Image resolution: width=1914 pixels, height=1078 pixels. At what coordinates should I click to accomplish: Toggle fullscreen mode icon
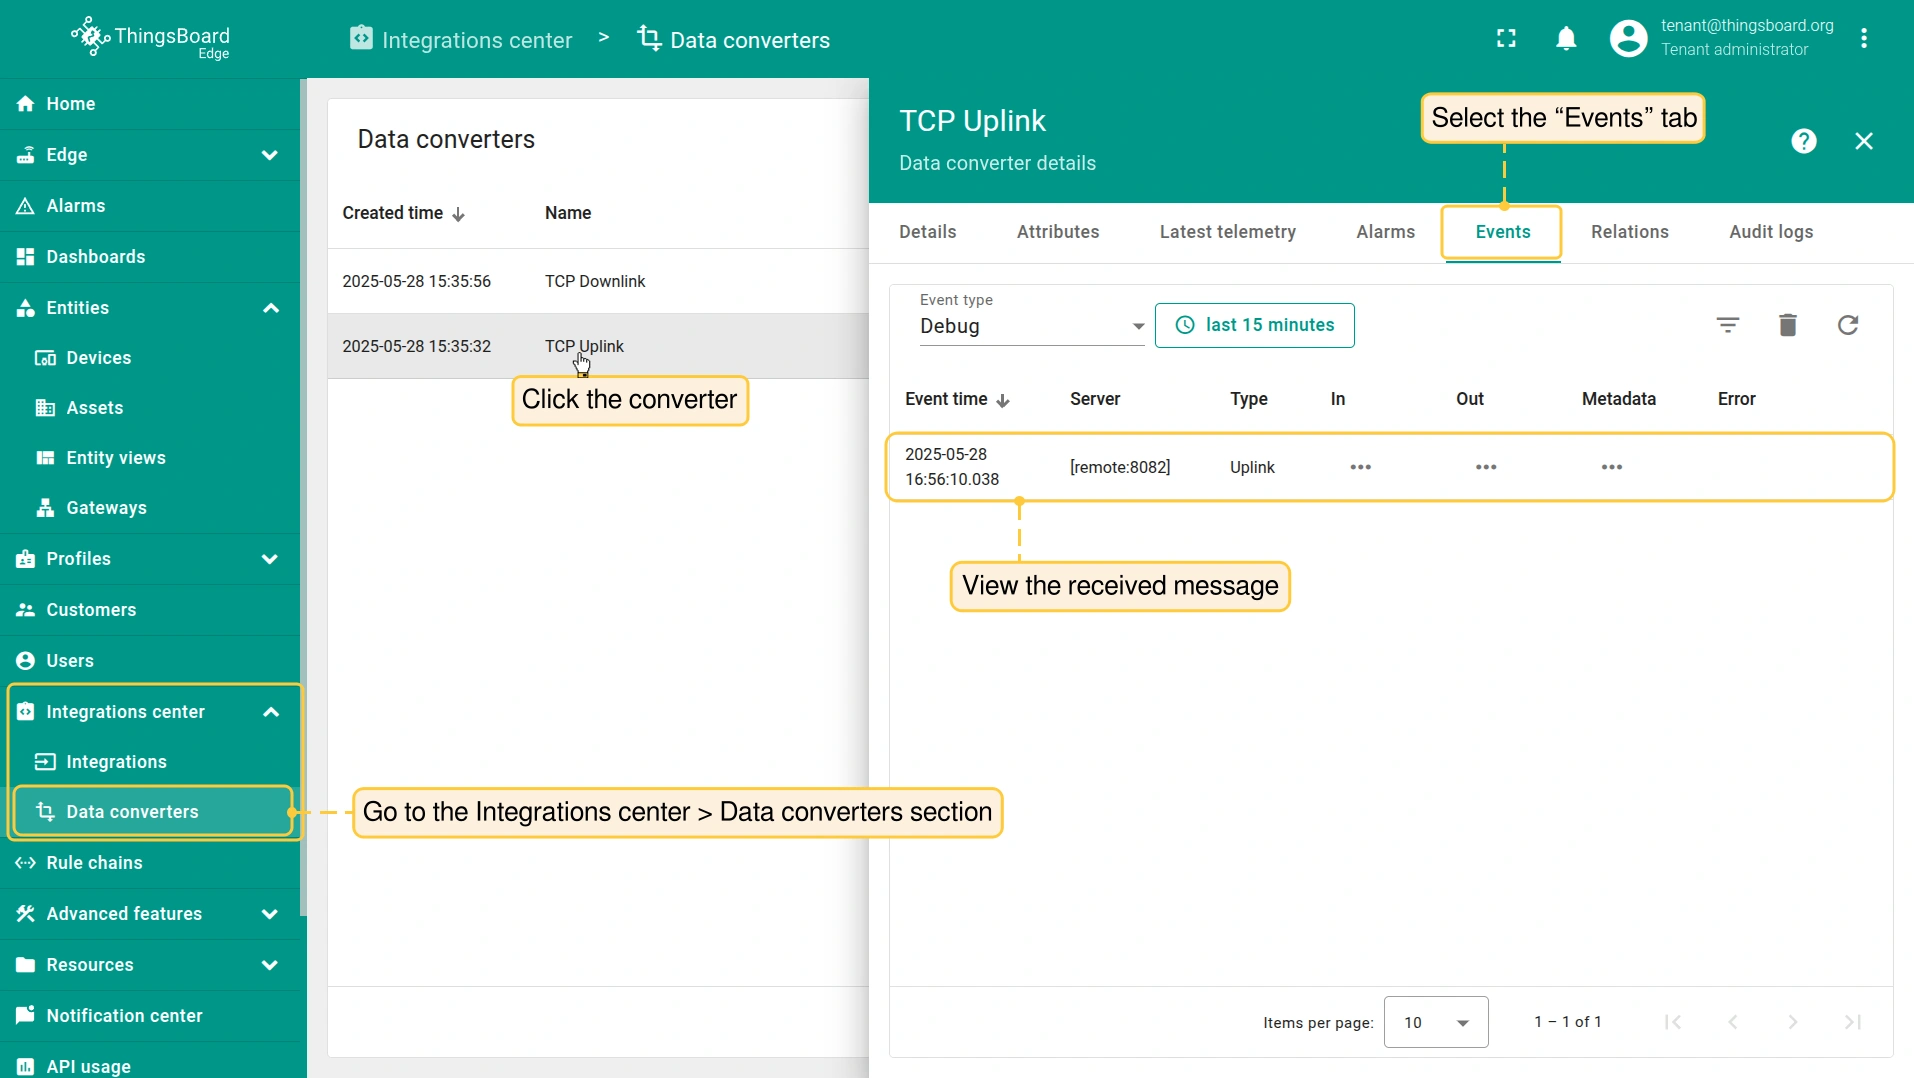pyautogui.click(x=1506, y=39)
